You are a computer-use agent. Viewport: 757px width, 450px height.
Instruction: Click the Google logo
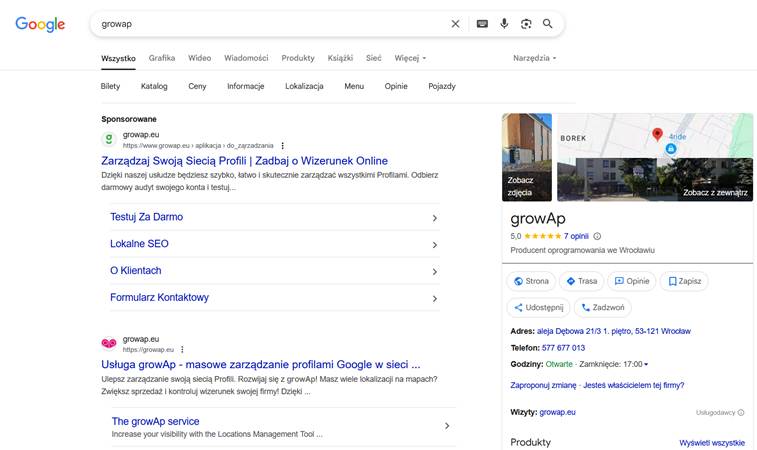[40, 24]
